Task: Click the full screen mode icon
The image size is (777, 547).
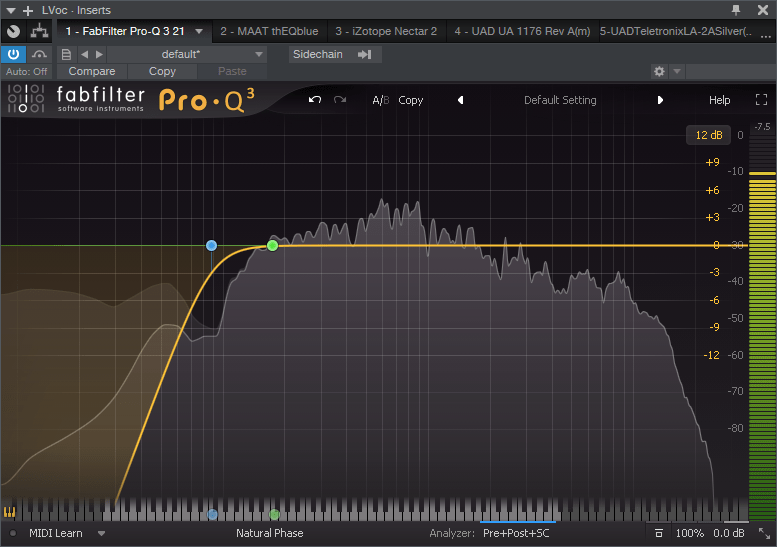Action: tap(761, 100)
